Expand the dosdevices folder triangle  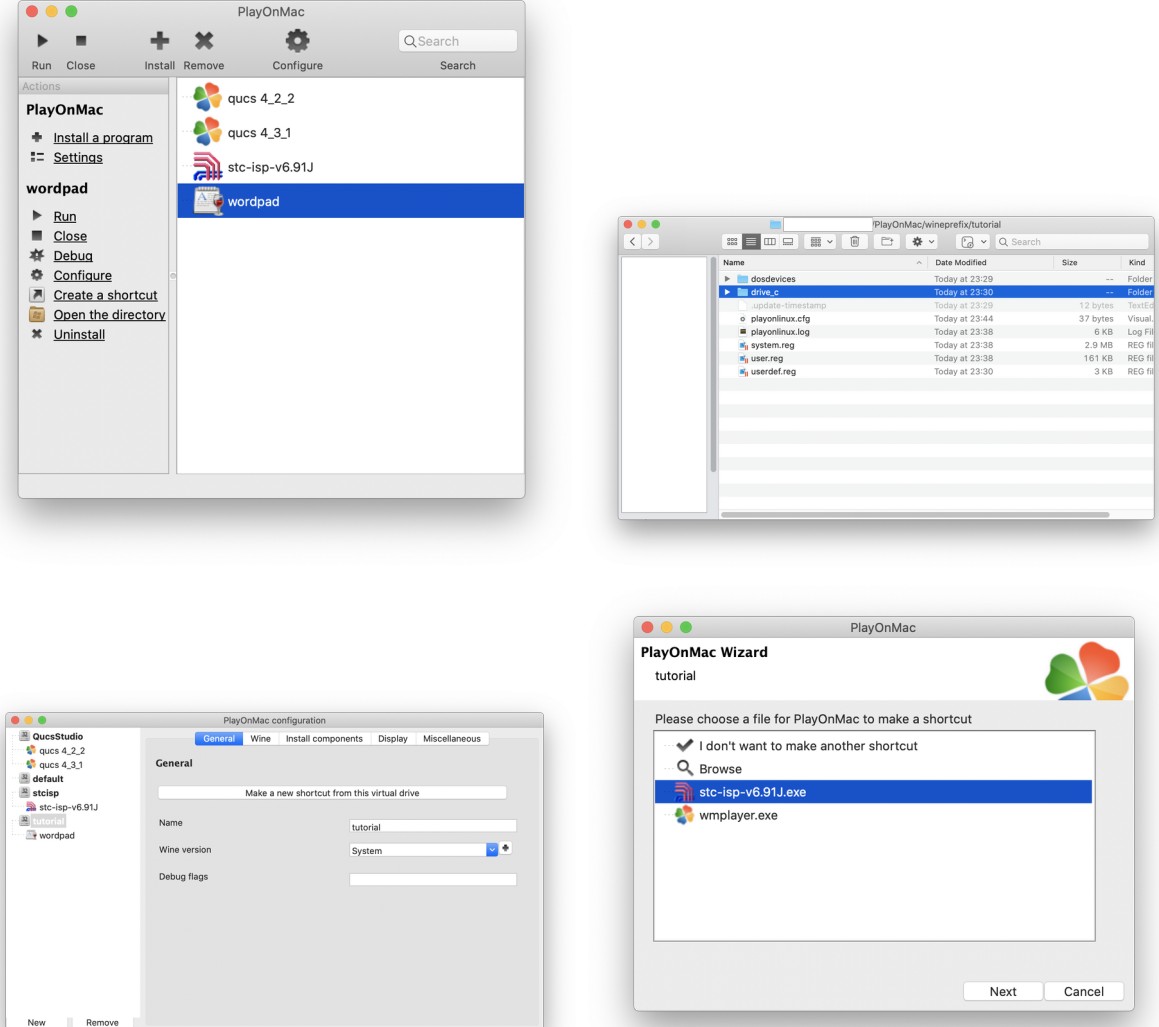pyautogui.click(x=727, y=279)
